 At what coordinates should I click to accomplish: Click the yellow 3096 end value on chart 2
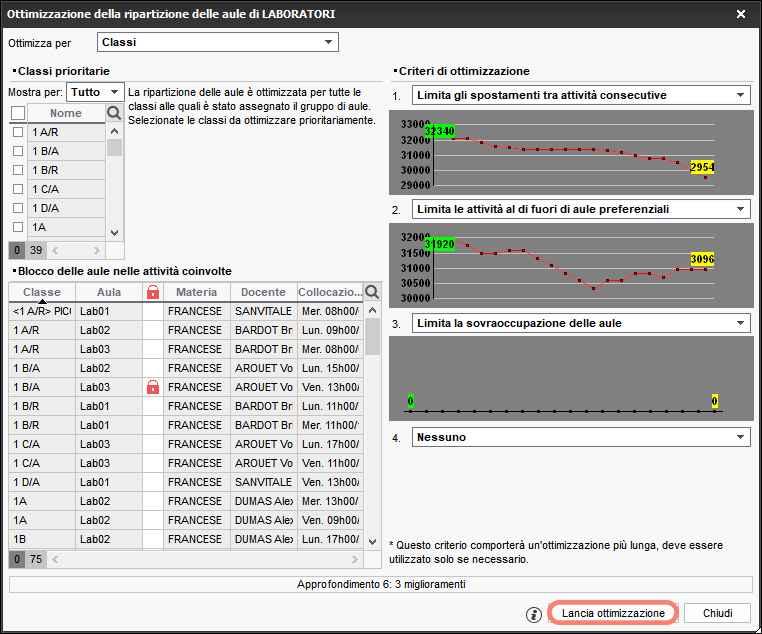[x=702, y=259]
